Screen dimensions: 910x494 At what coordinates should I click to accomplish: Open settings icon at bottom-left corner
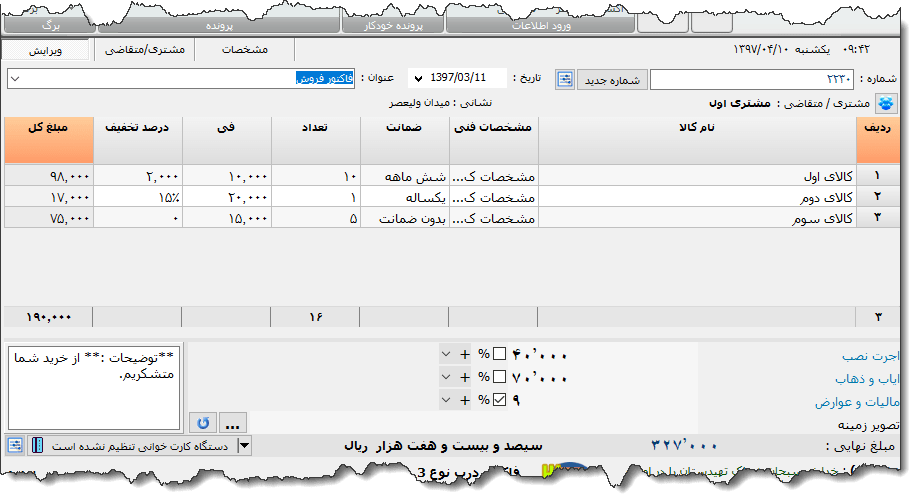click(15, 446)
